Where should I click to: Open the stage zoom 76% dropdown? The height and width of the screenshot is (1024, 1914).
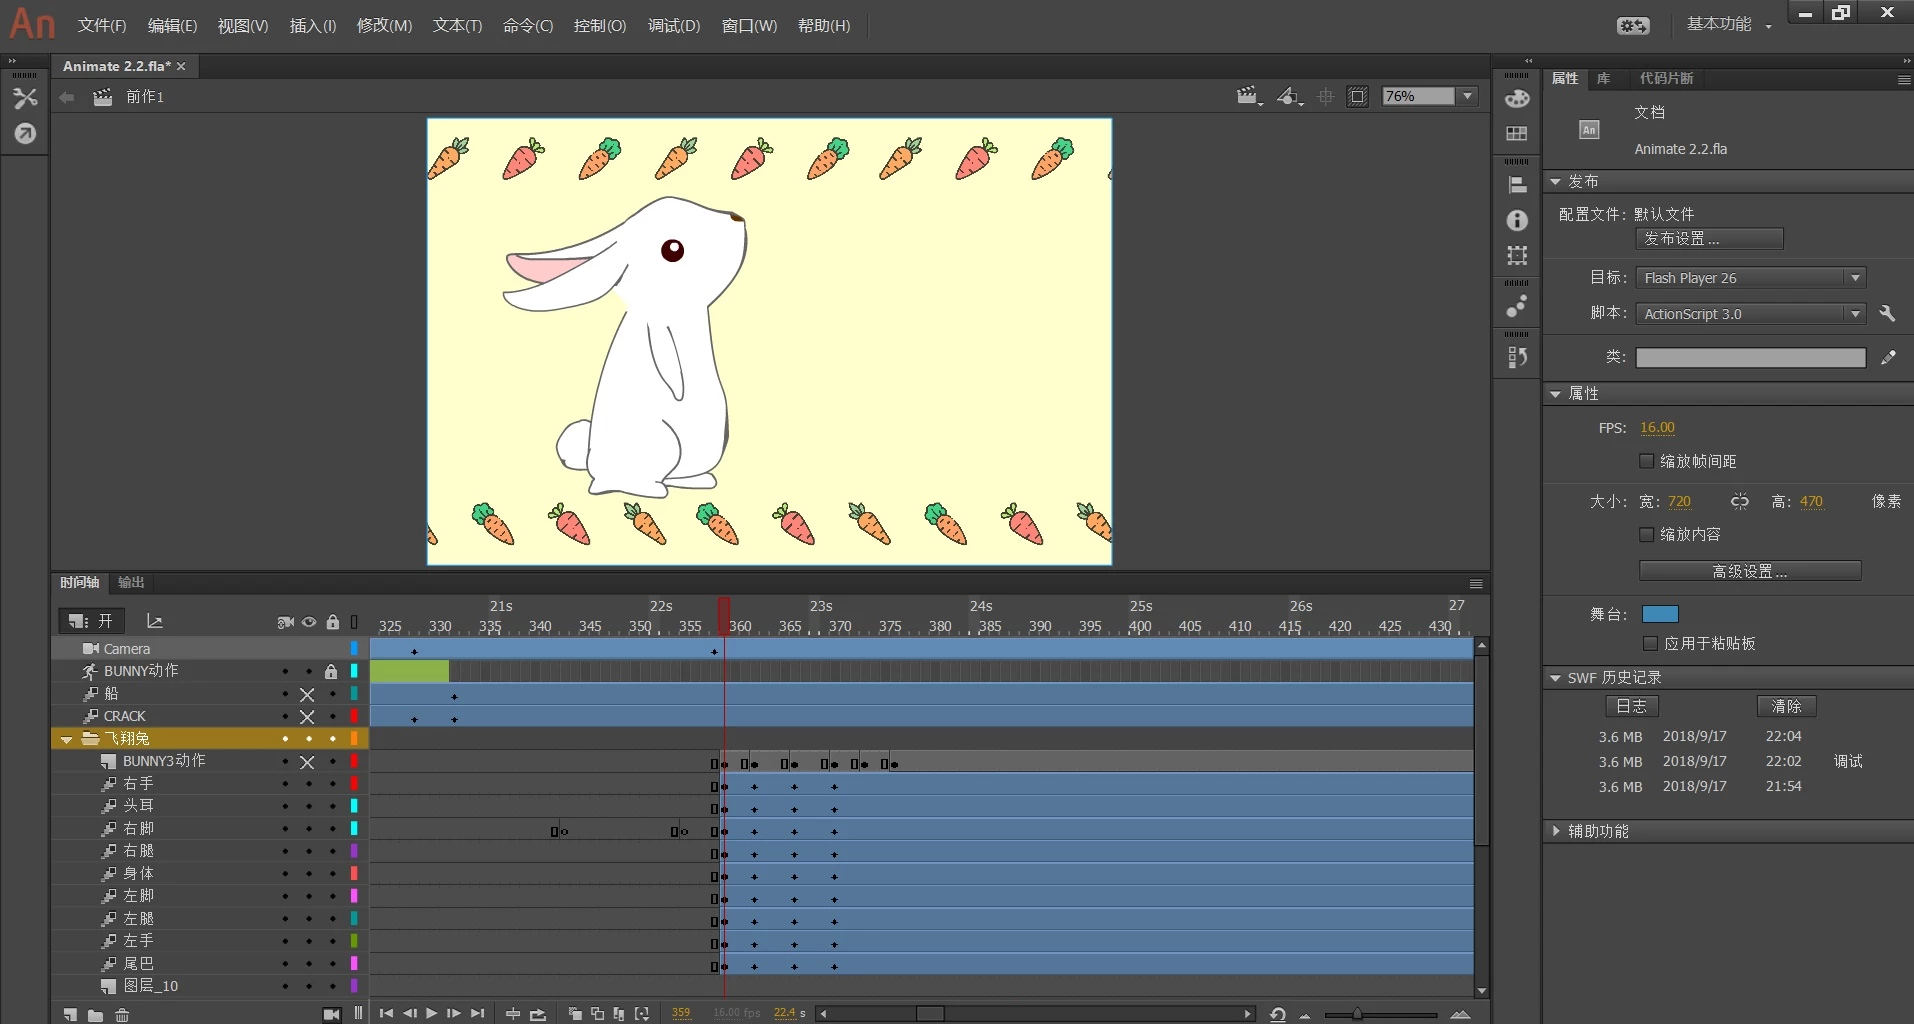pos(1468,96)
